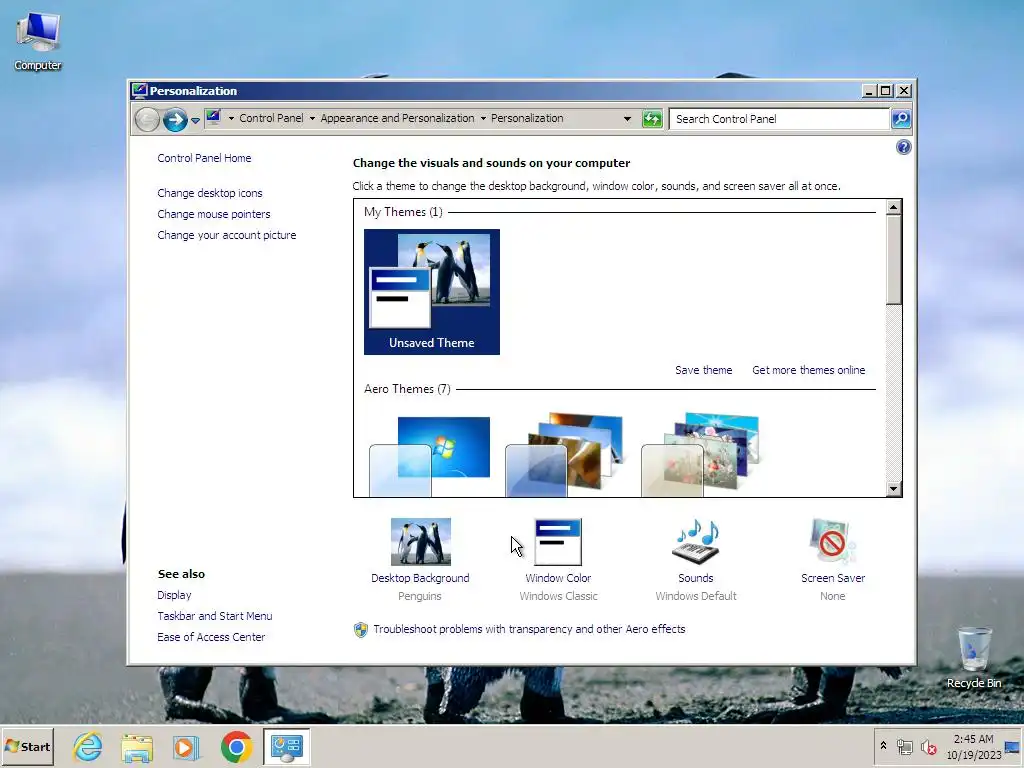Click the Personalization icon in address bar

click(x=213, y=118)
